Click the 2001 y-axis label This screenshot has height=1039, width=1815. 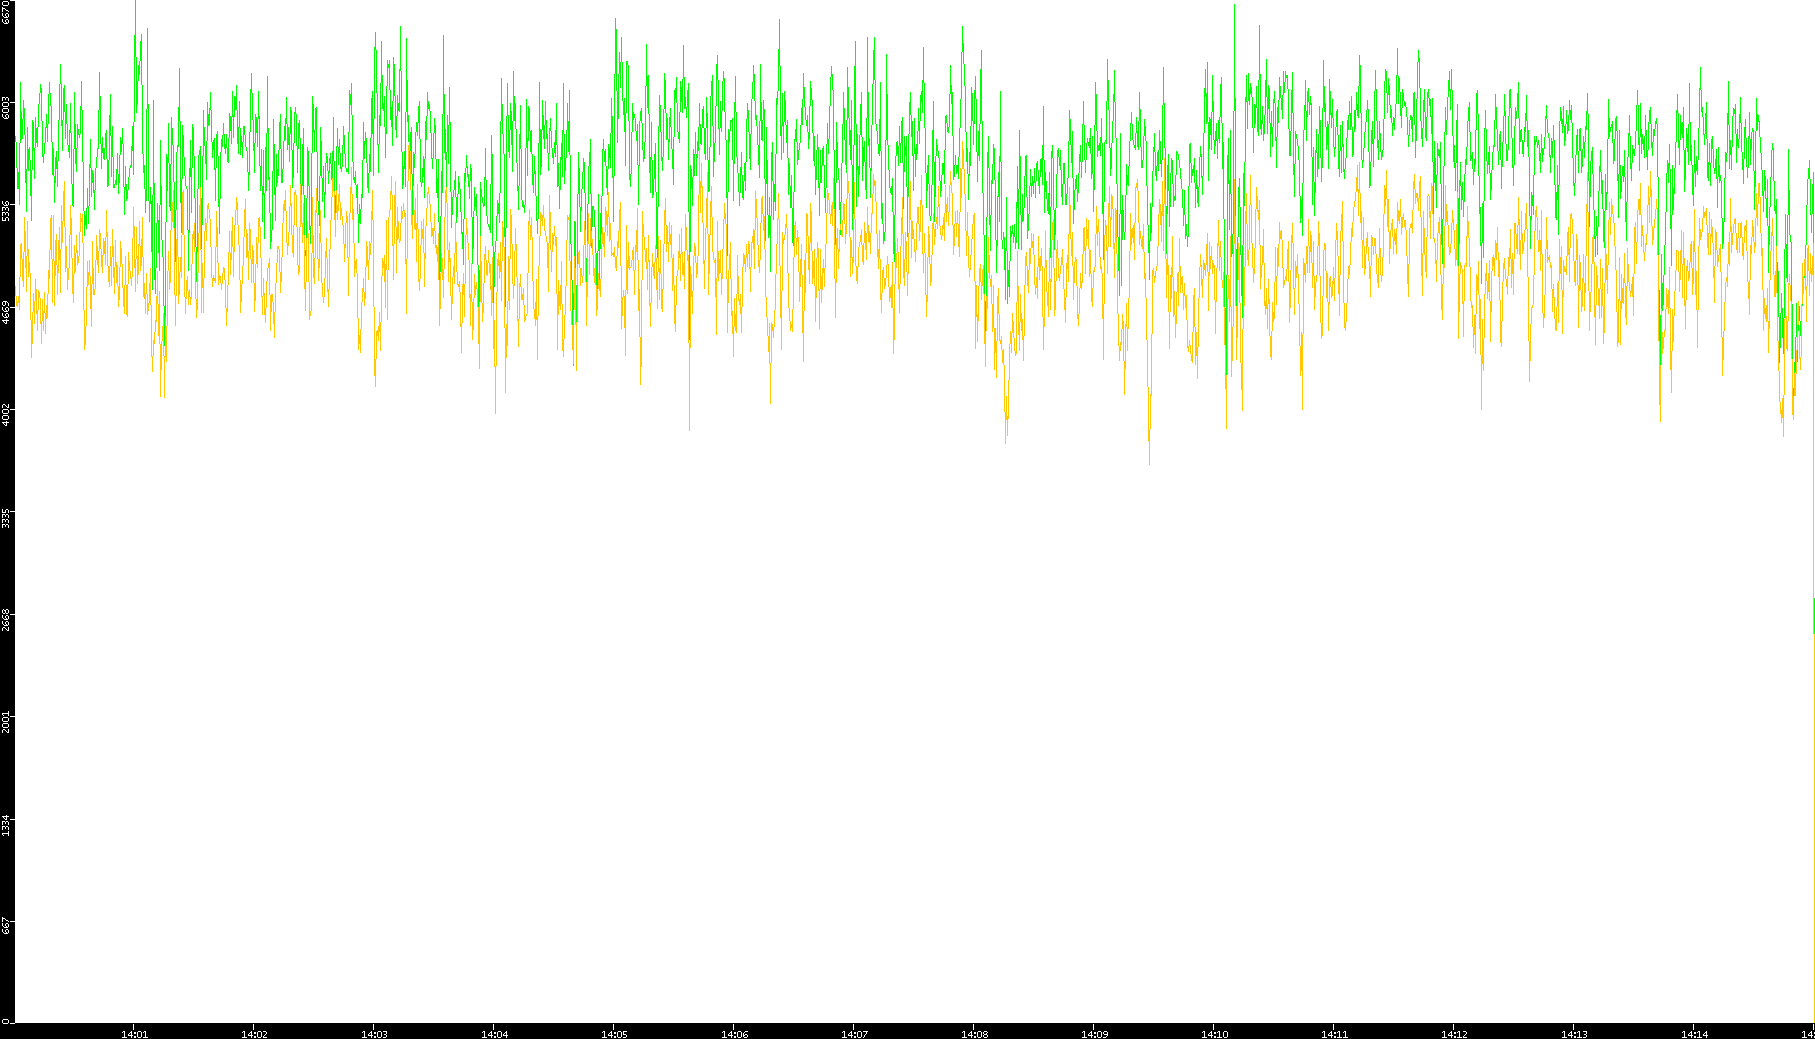(x=7, y=721)
